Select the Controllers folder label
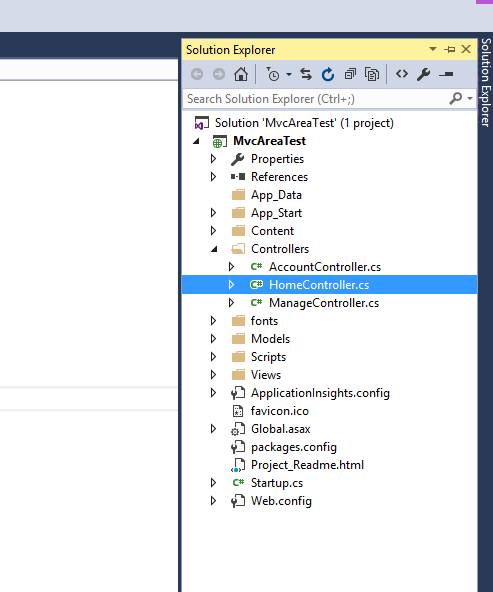The image size is (493, 592). click(x=280, y=249)
